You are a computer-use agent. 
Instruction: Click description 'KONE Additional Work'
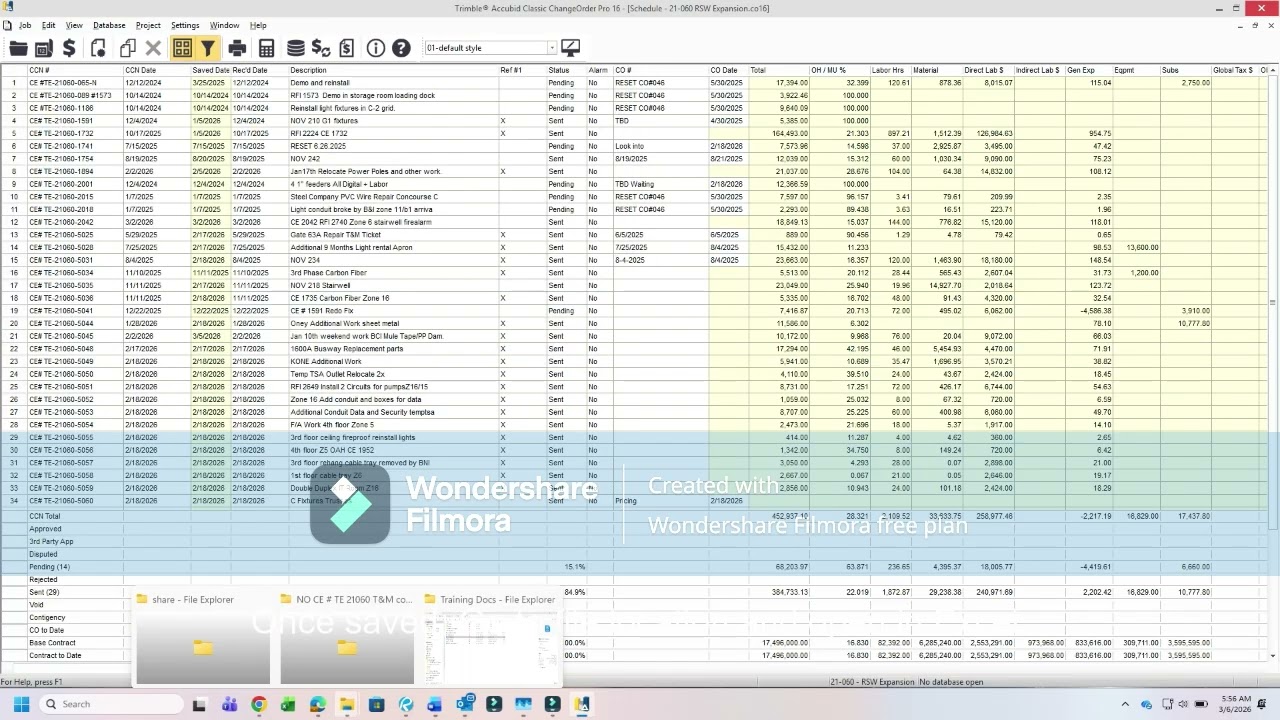326,362
